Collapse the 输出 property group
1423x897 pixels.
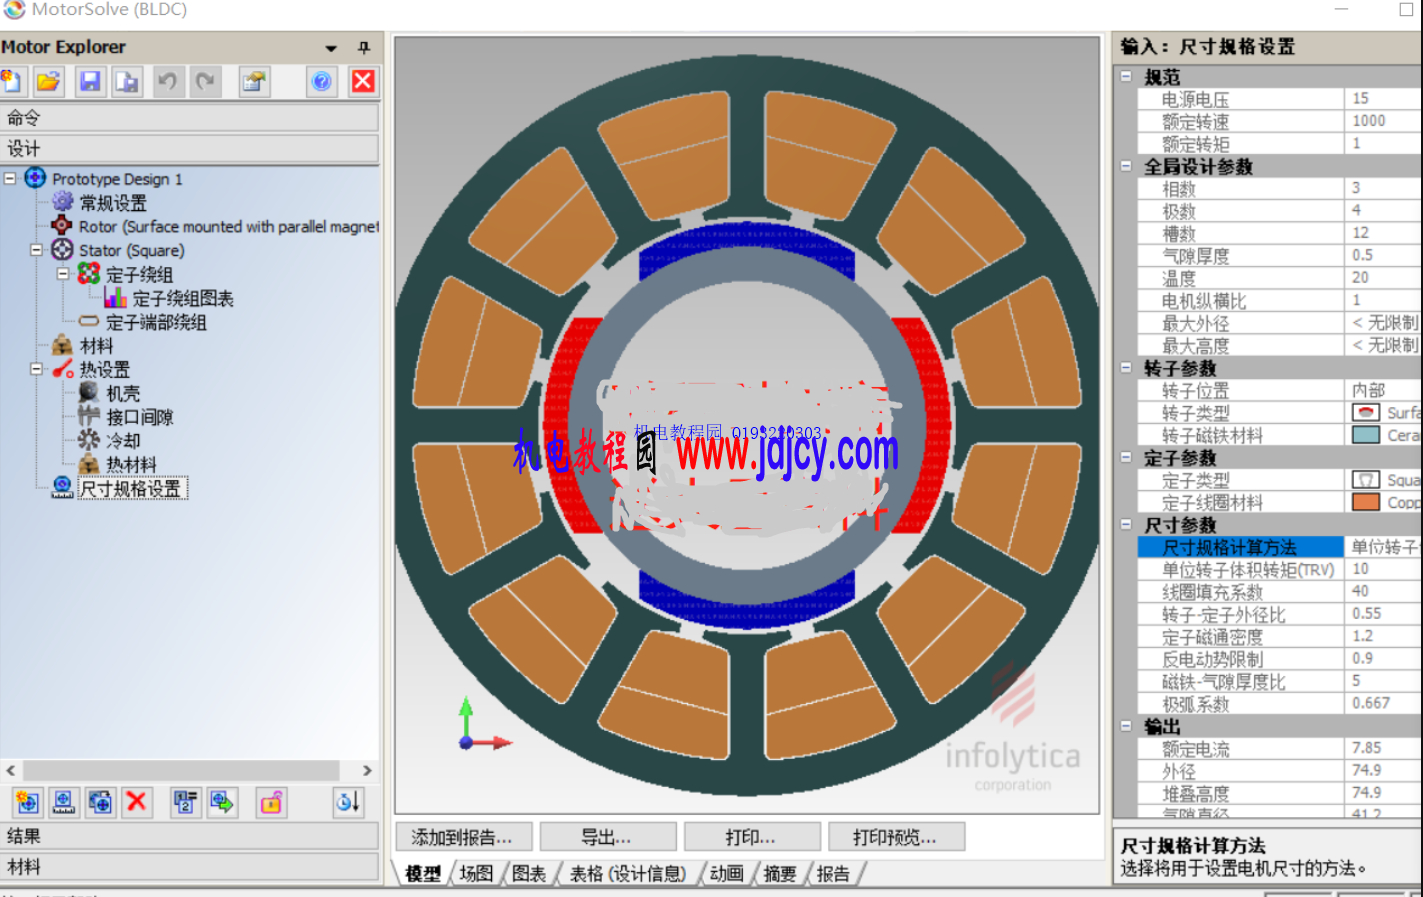pyautogui.click(x=1126, y=726)
